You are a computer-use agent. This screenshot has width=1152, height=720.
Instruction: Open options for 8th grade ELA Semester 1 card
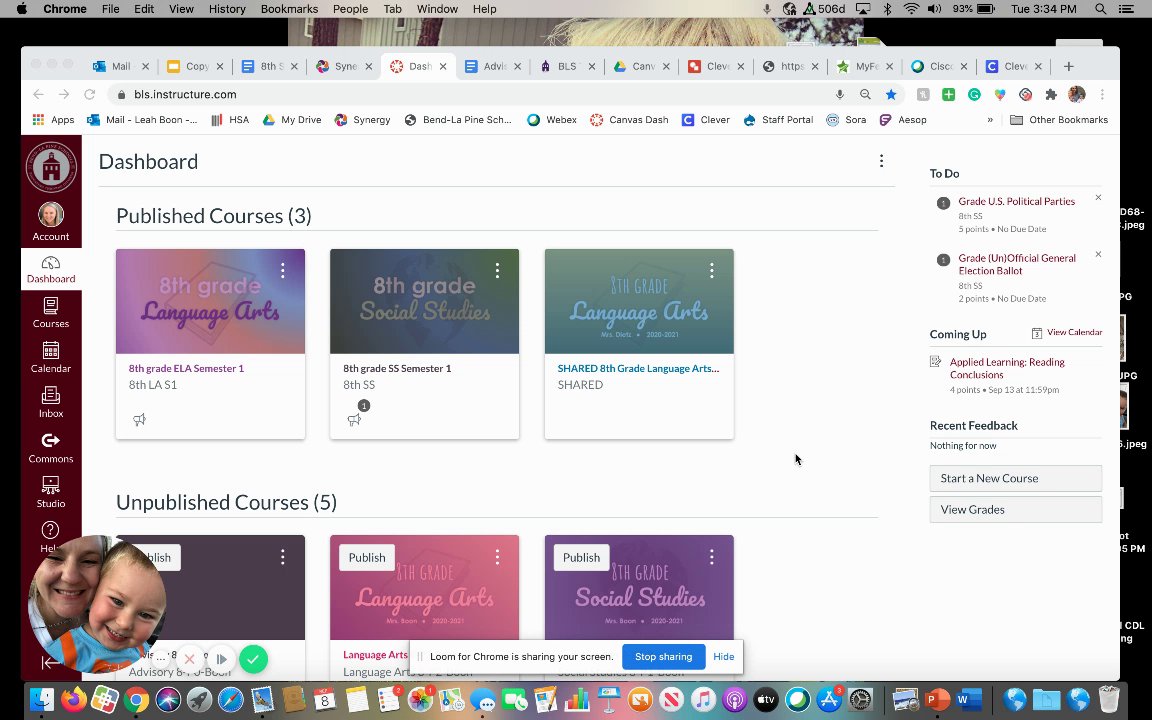283,270
